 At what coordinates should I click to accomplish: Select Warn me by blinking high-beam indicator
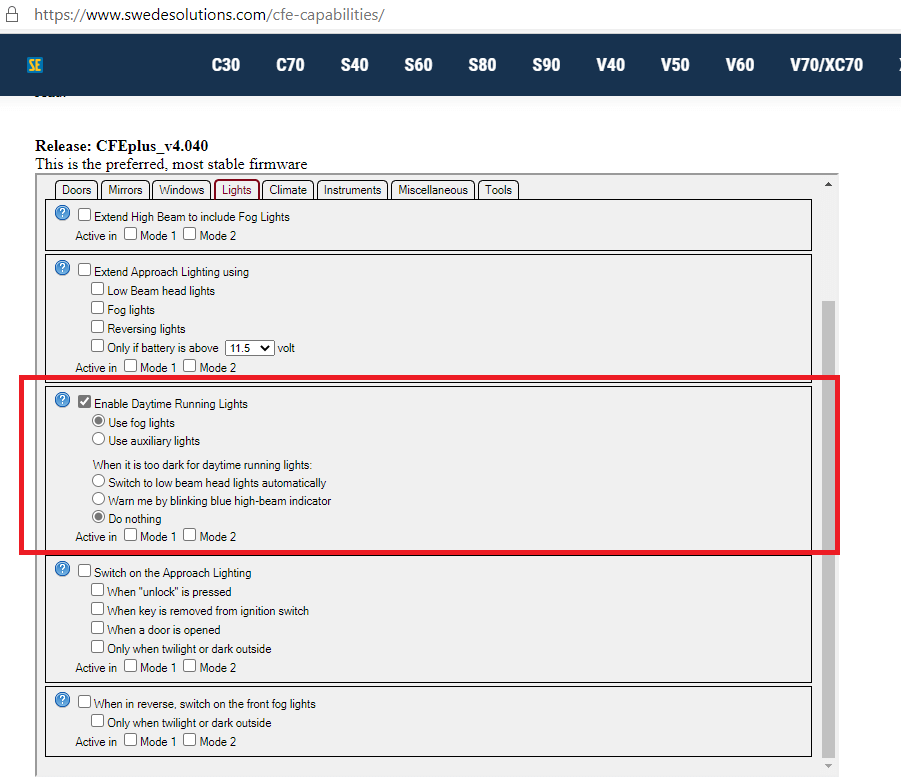click(98, 499)
